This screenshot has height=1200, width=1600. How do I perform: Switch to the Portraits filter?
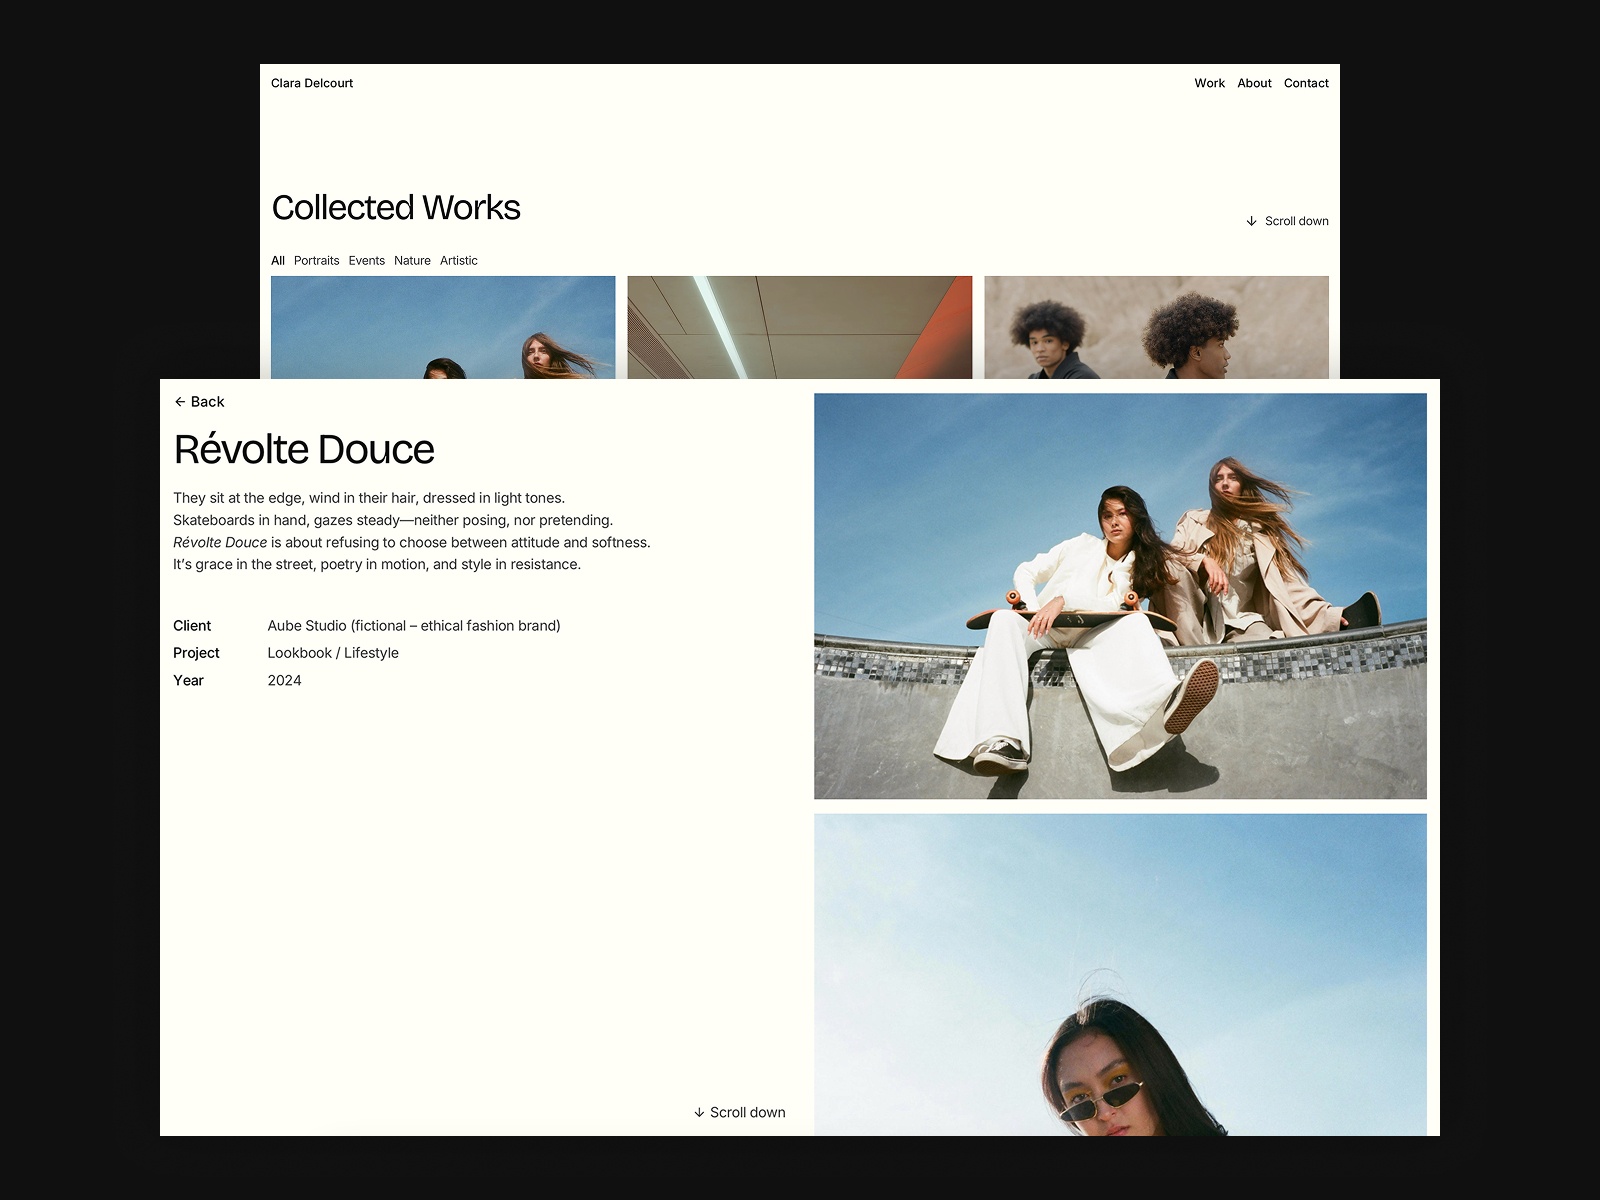(316, 260)
